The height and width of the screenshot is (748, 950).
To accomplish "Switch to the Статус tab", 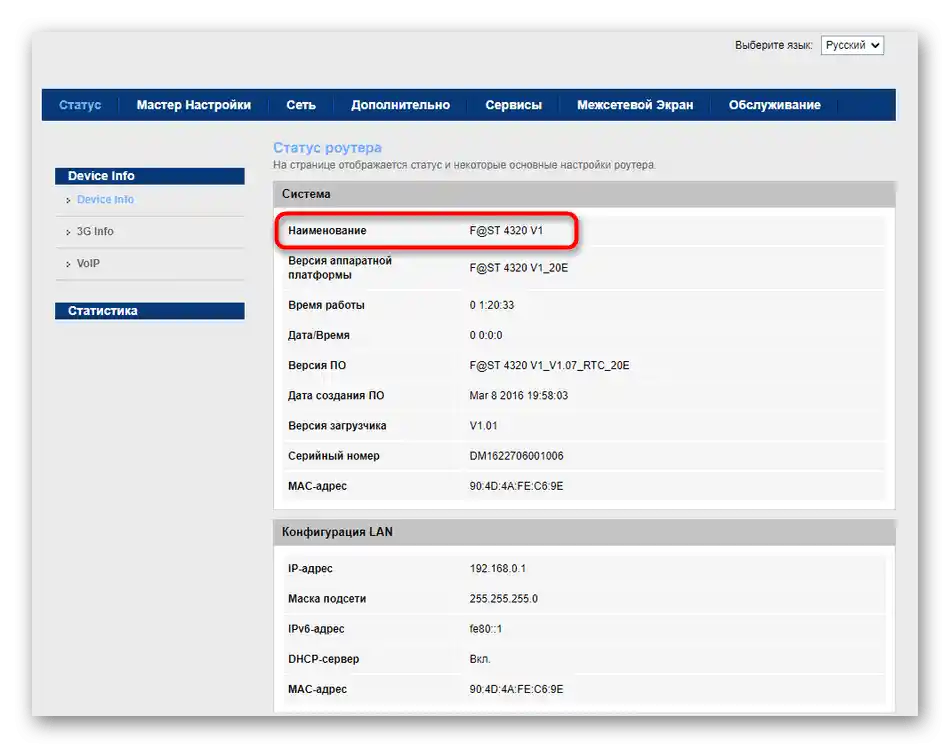I will [x=80, y=105].
